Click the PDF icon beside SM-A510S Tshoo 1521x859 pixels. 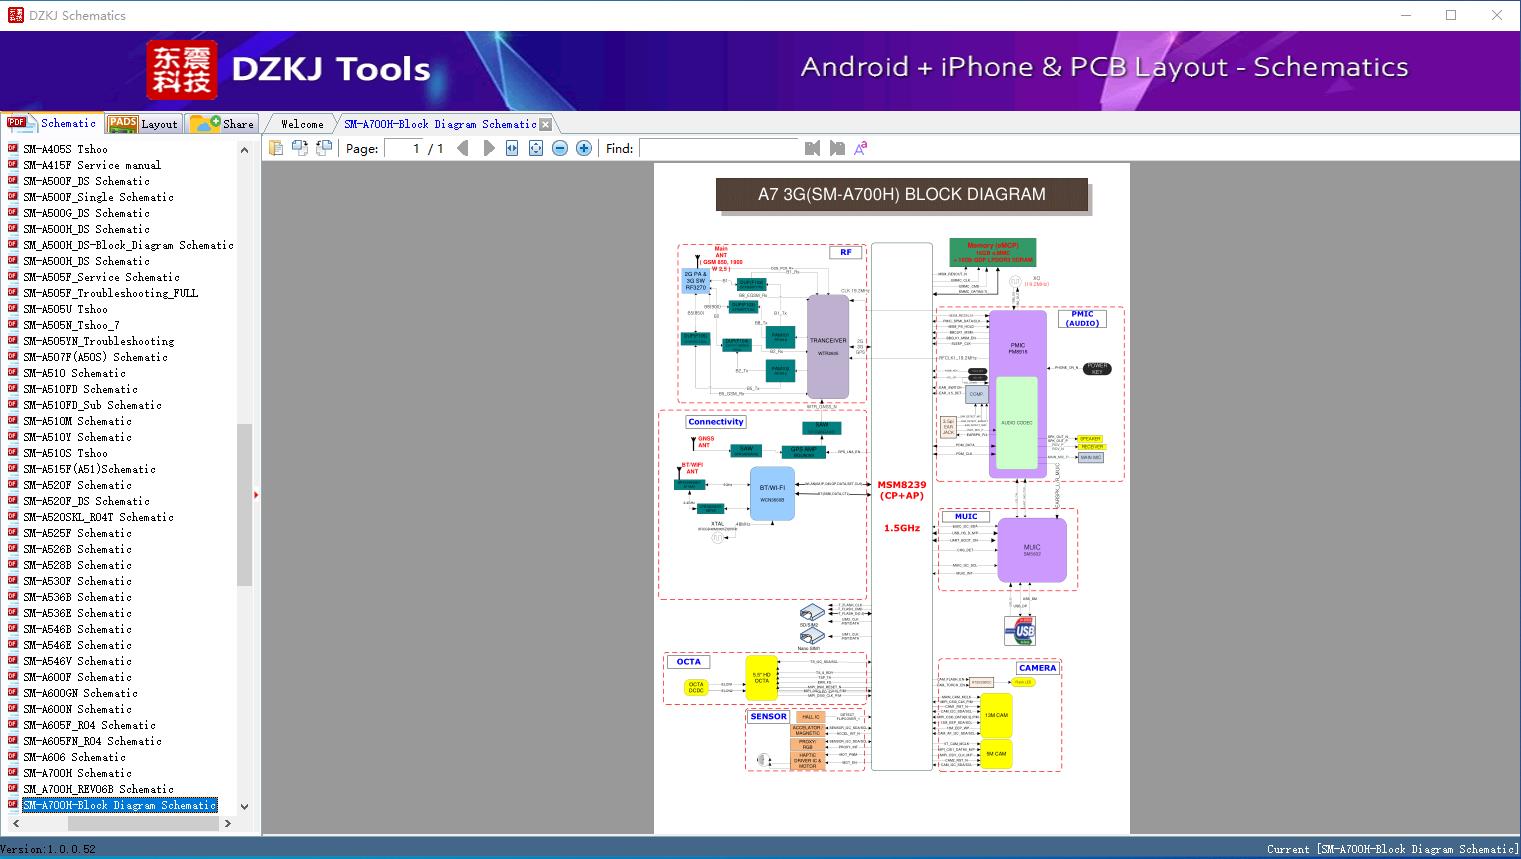13,453
